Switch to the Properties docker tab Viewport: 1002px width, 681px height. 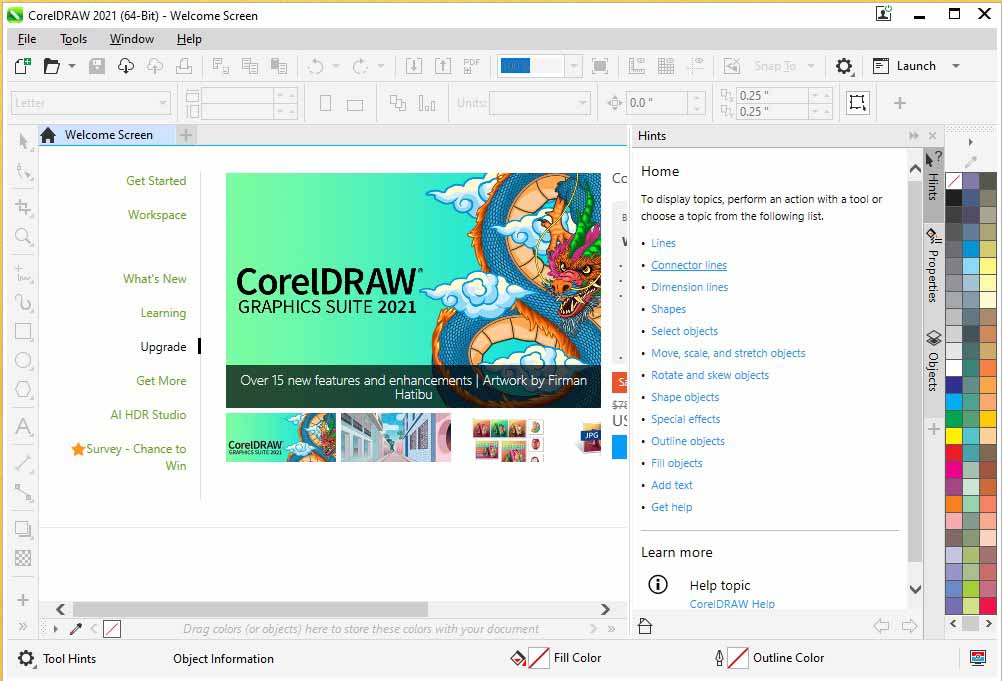[932, 266]
